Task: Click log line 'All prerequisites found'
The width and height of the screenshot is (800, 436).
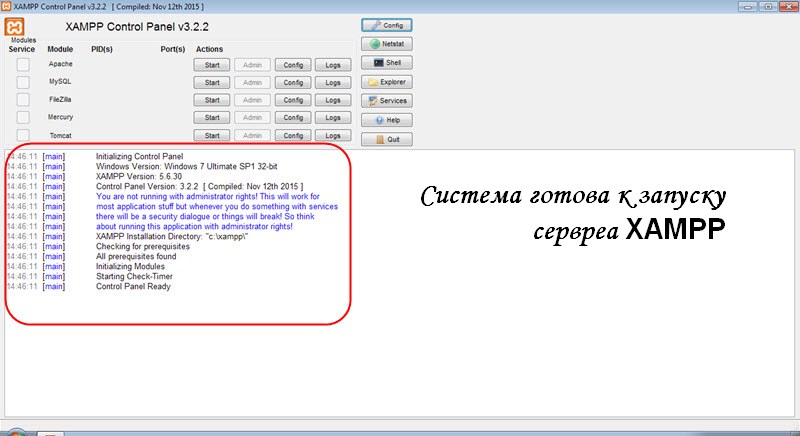Action: (136, 257)
